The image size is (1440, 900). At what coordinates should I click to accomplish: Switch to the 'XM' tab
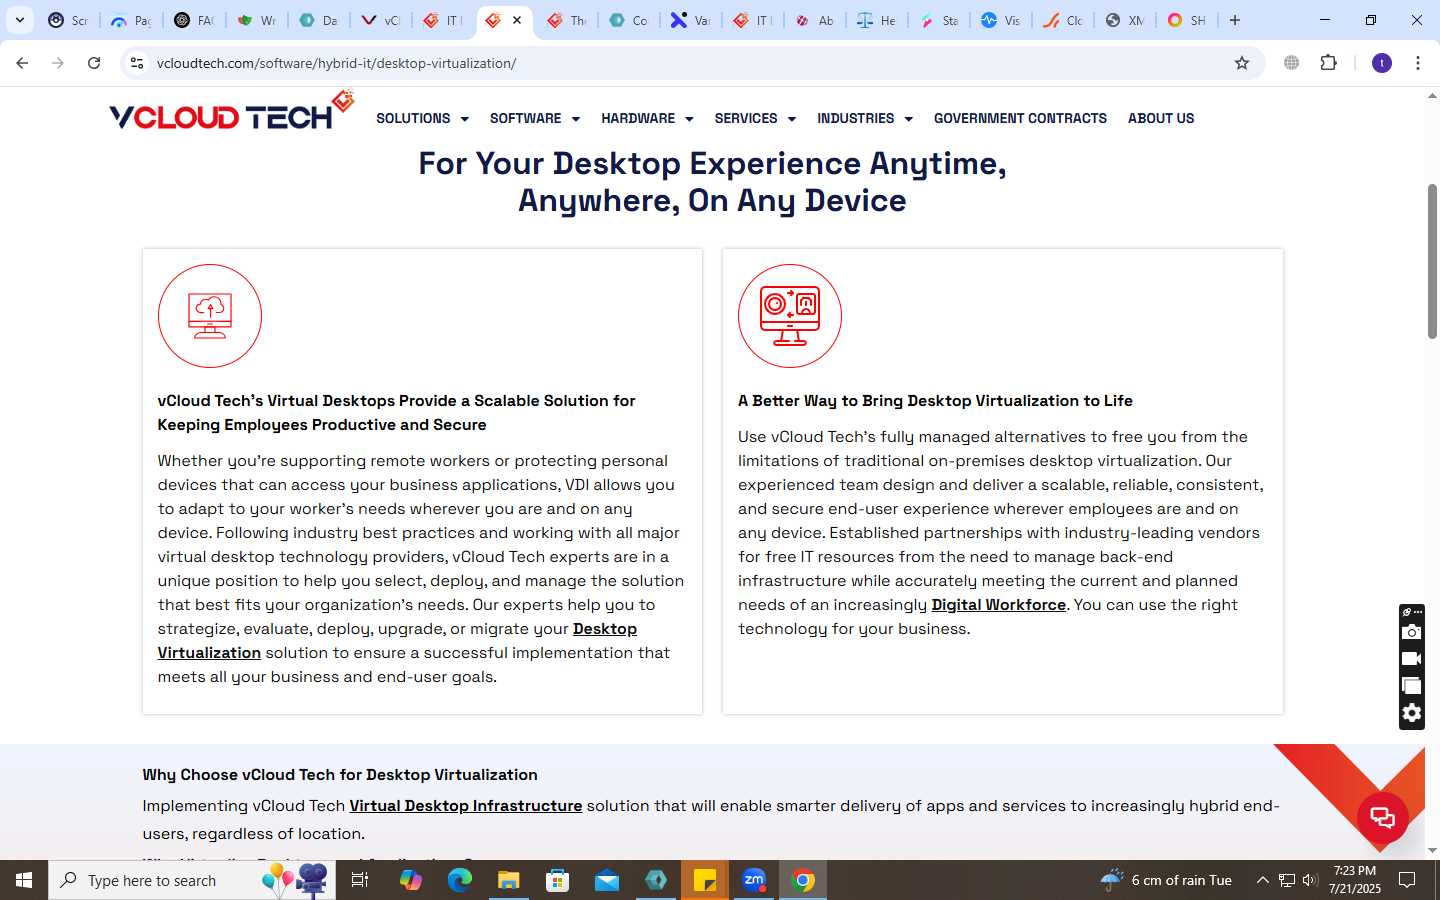click(x=1124, y=20)
